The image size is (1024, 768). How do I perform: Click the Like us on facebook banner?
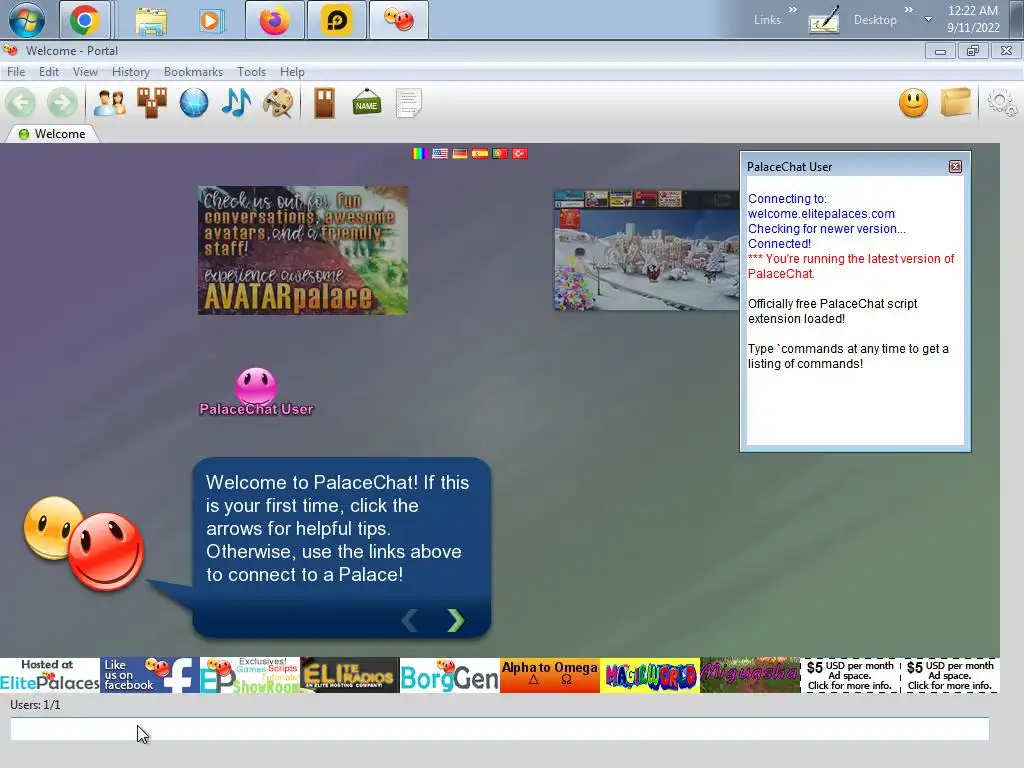click(x=150, y=675)
